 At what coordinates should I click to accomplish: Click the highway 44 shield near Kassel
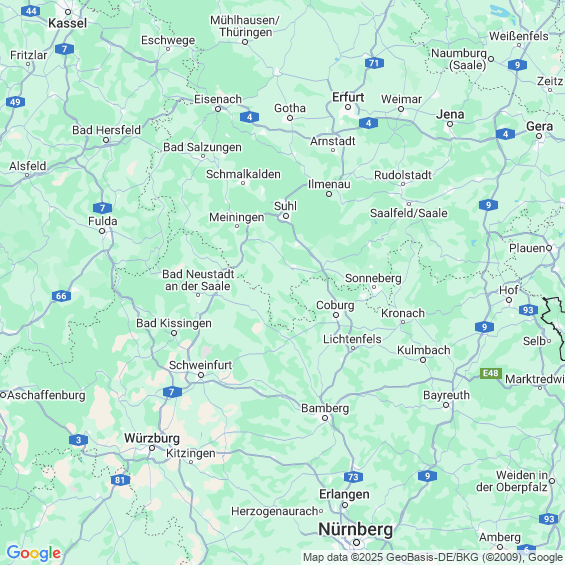[x=31, y=11]
